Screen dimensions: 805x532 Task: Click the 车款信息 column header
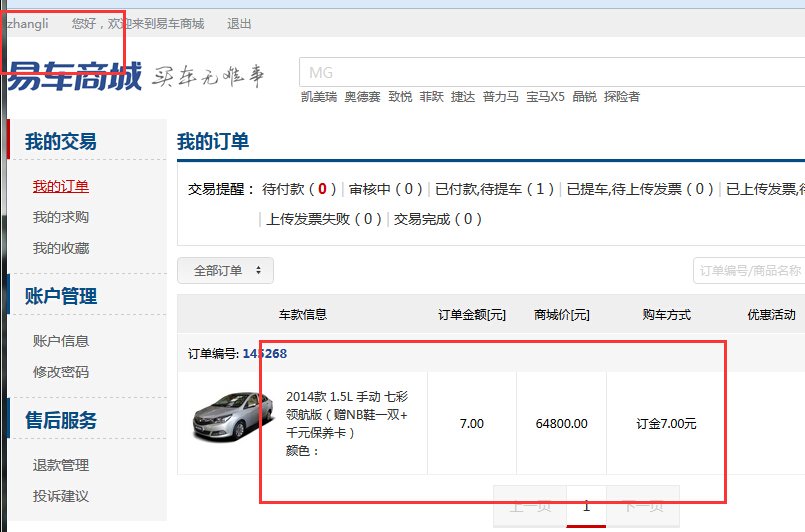coord(302,315)
